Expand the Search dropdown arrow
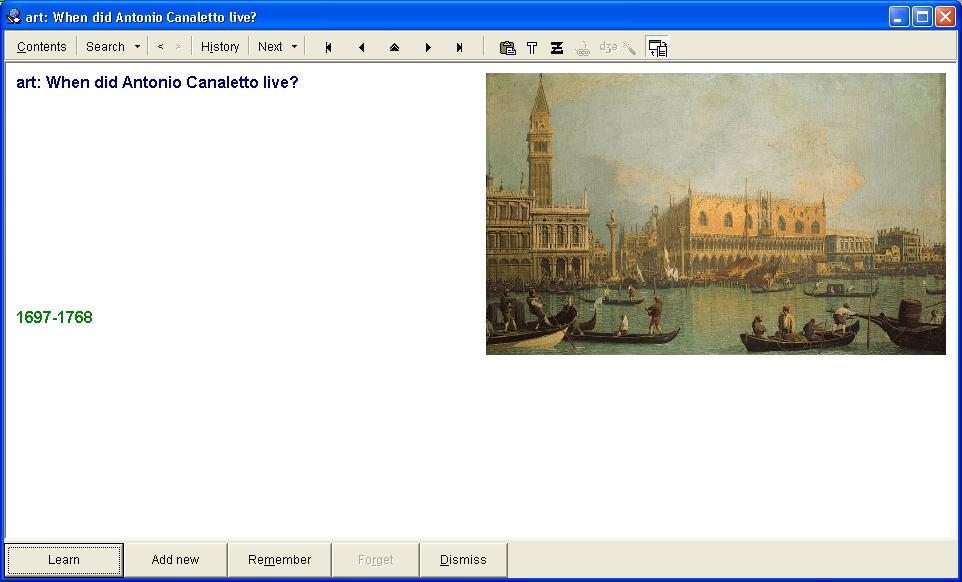Screen dimensions: 962x582 pyautogui.click(x=137, y=47)
